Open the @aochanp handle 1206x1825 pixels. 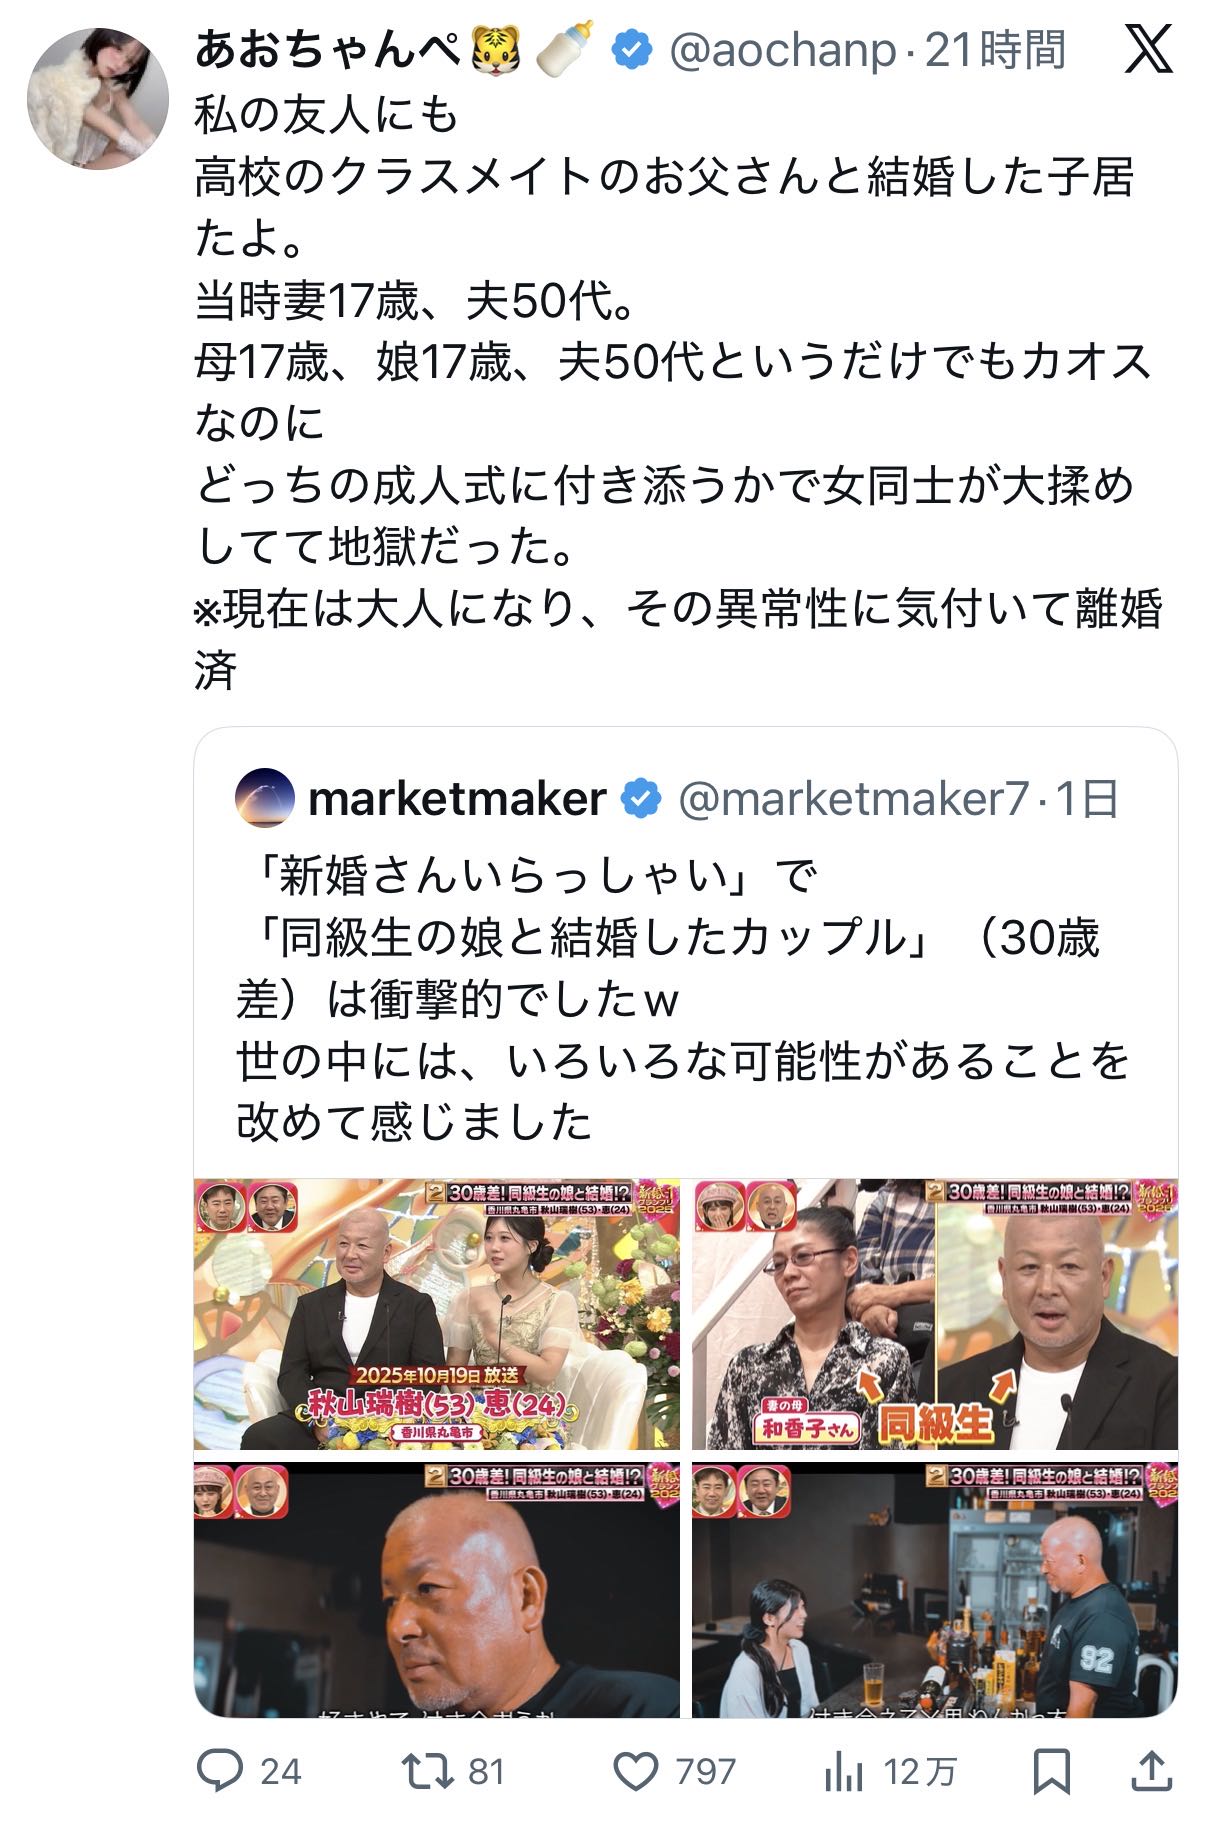pos(782,50)
